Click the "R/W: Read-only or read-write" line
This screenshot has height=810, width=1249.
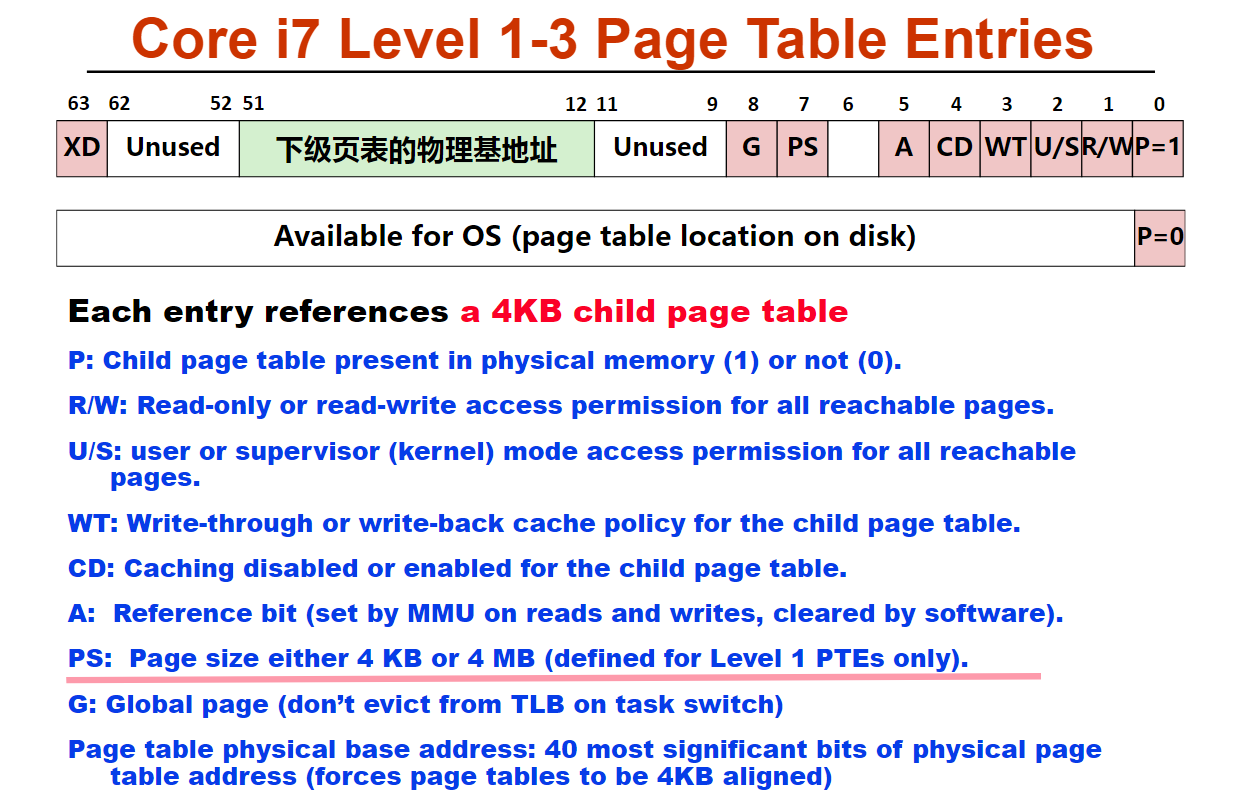coord(561,406)
